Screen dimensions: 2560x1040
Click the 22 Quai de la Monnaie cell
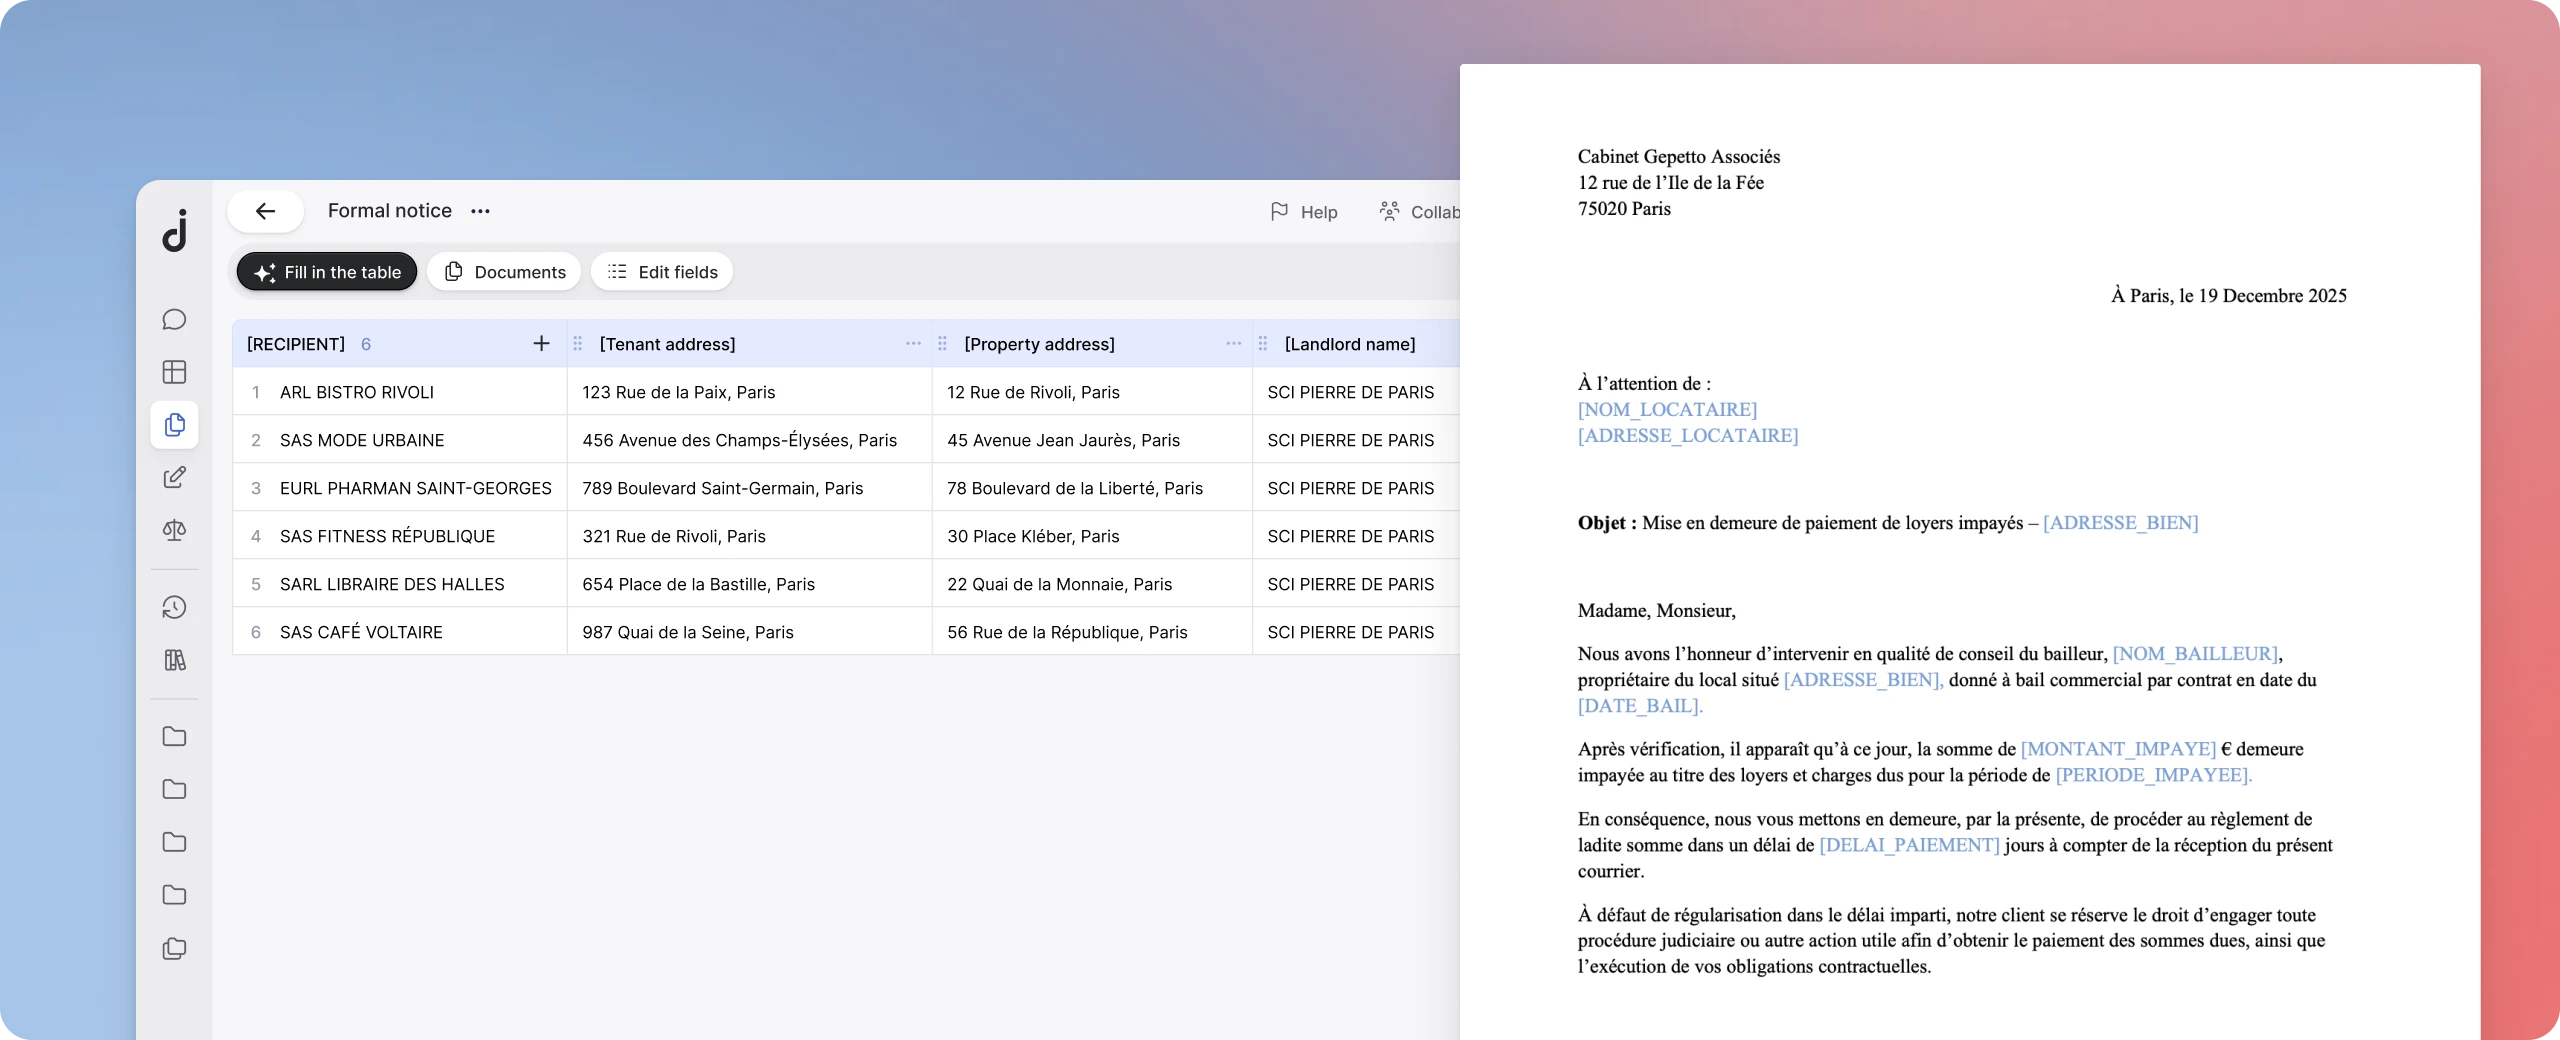[x=1092, y=584]
